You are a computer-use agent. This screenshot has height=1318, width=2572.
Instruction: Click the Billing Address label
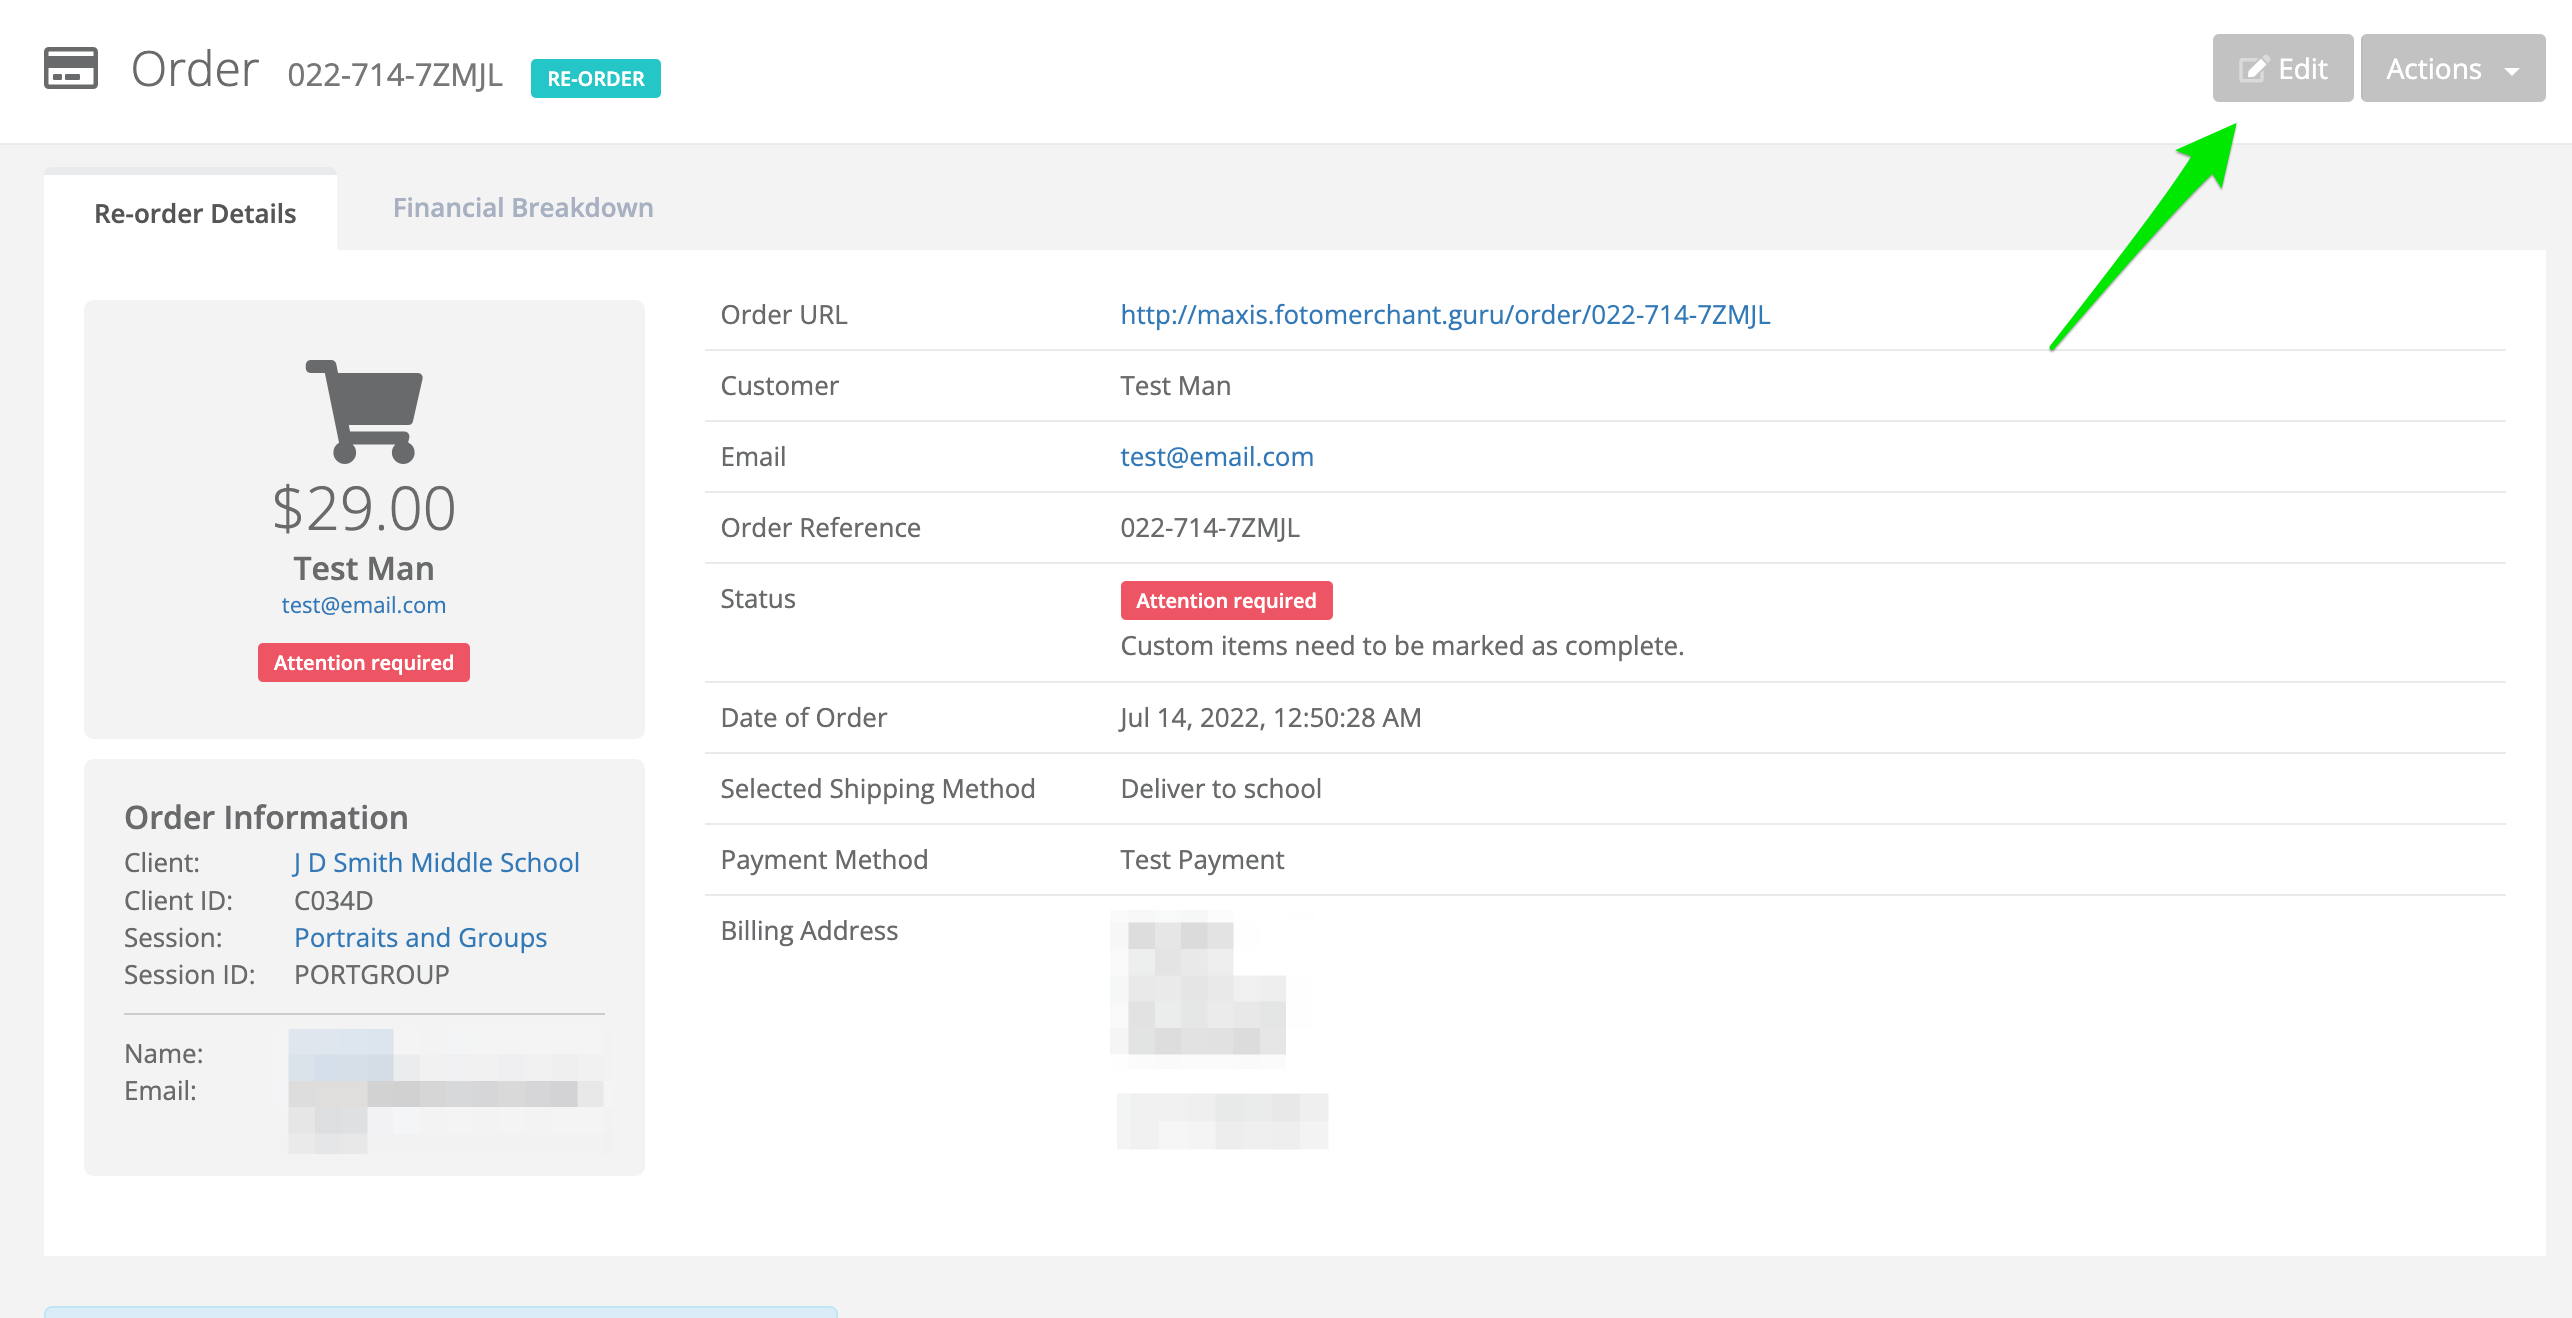tap(809, 930)
